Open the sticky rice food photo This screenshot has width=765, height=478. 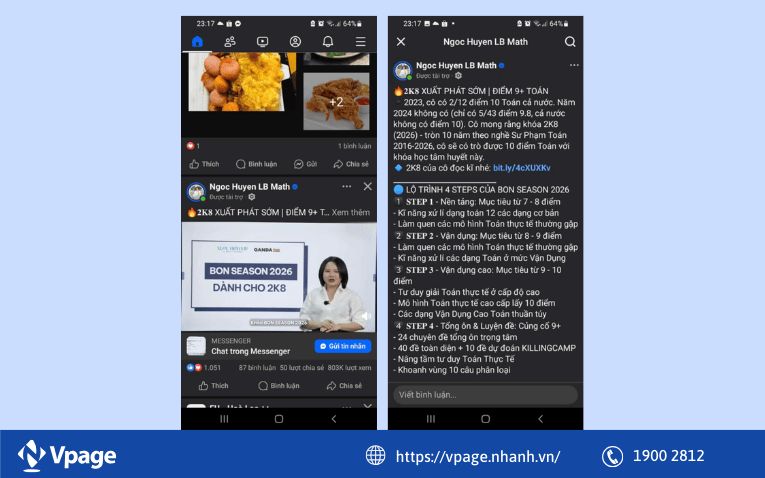coord(236,82)
